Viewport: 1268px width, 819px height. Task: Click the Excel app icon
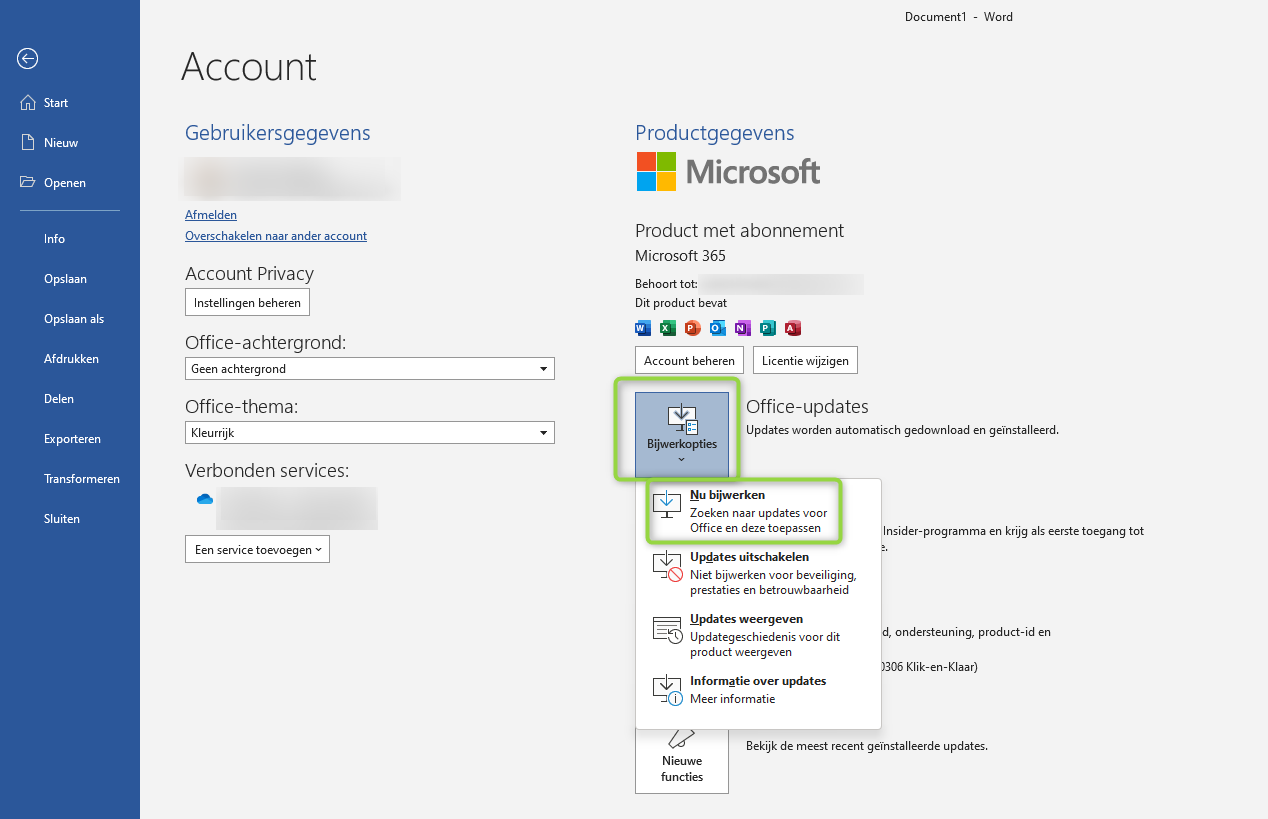(668, 328)
